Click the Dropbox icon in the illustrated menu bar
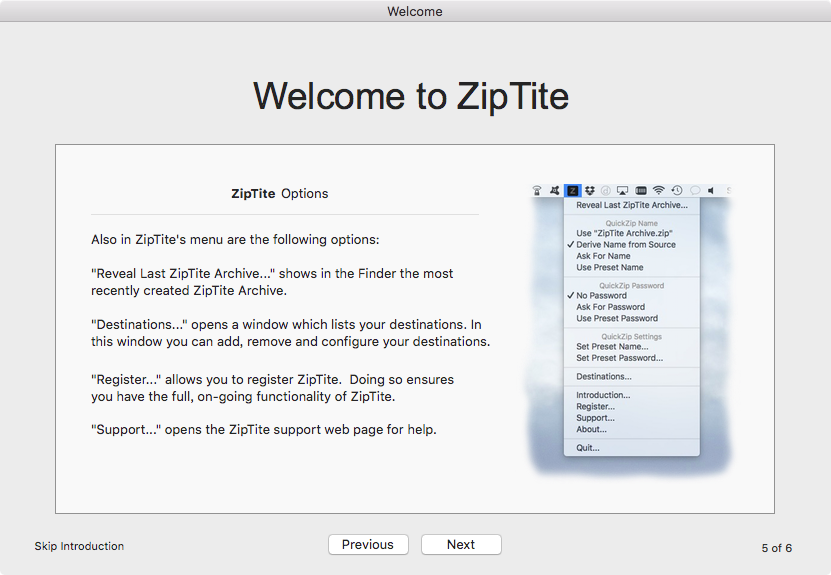The height and width of the screenshot is (575, 831). point(590,190)
